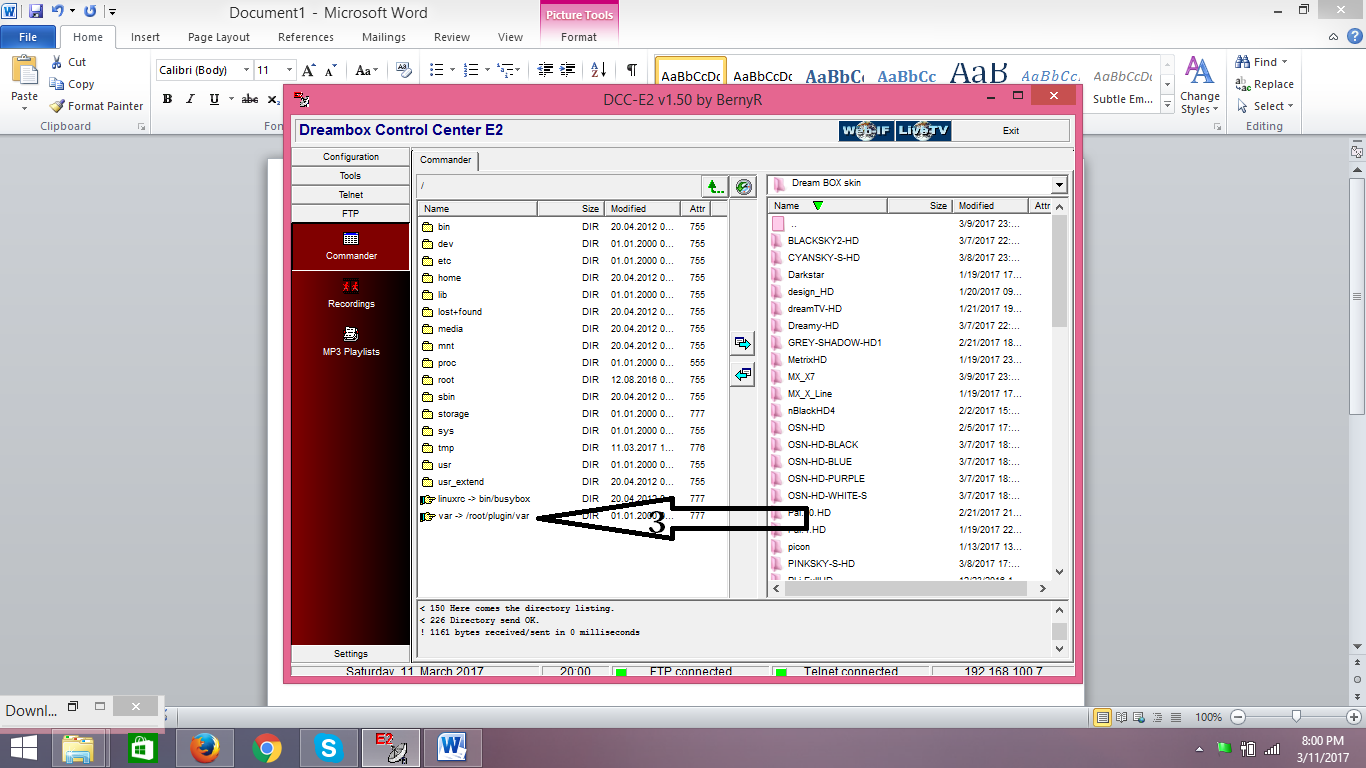The width and height of the screenshot is (1366, 768).
Task: Click the Settings button at sidebar bottom
Action: pos(351,654)
